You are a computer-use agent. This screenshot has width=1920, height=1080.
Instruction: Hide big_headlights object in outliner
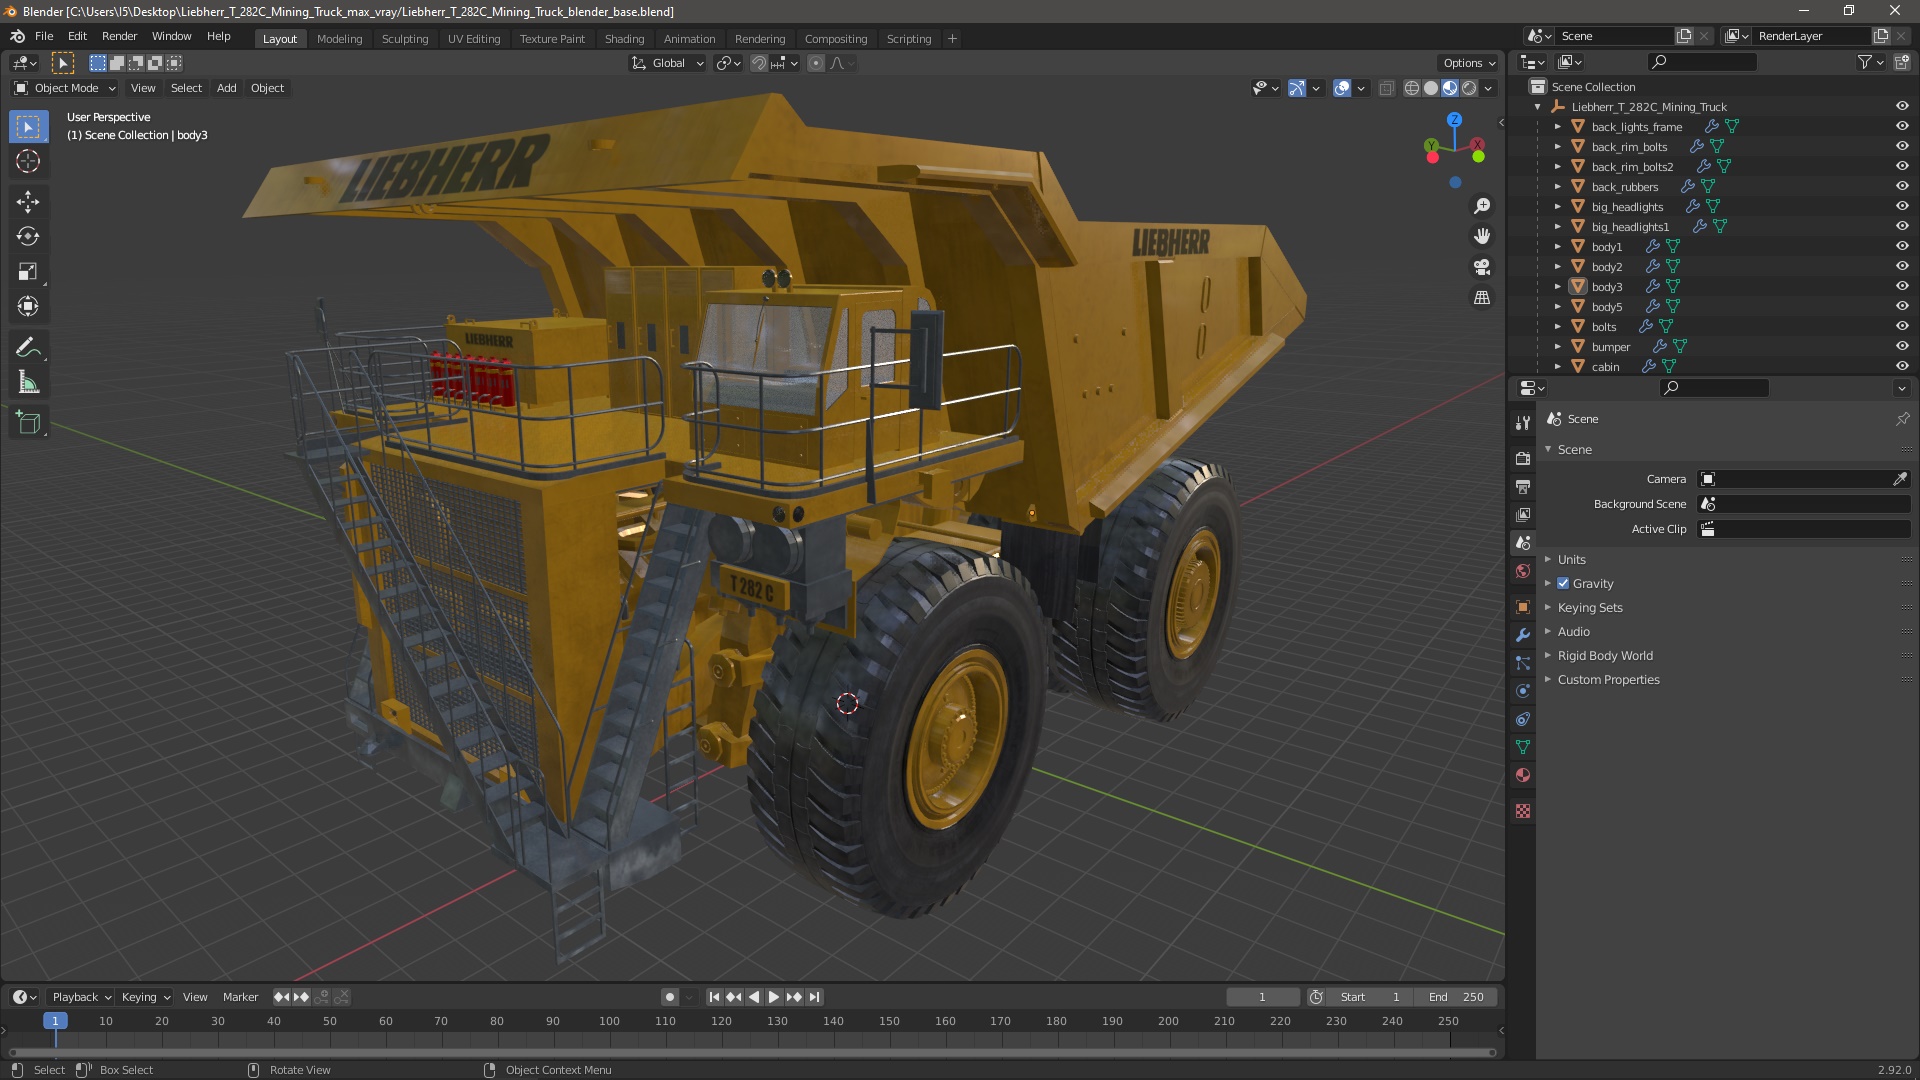coord(1902,207)
